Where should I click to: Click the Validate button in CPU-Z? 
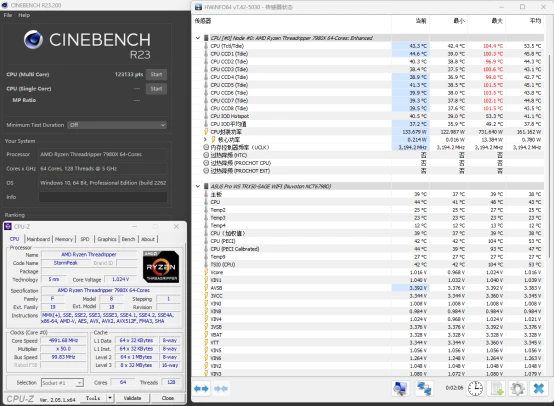[132, 398]
